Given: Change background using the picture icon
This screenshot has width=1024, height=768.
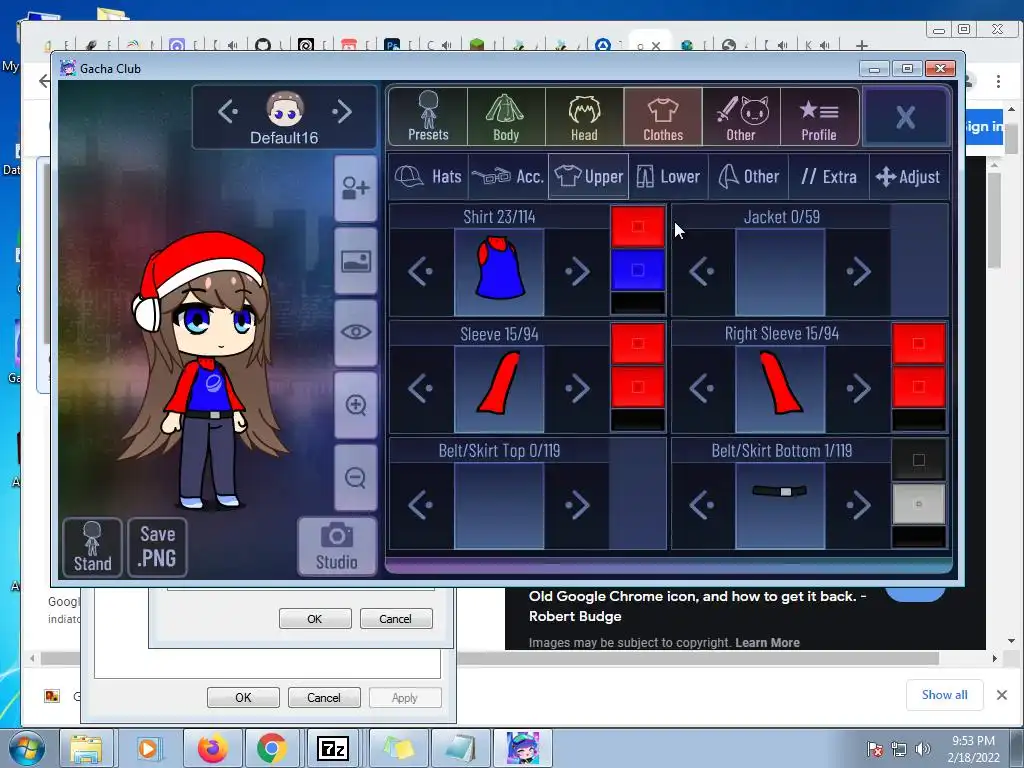Looking at the screenshot, I should coord(355,261).
